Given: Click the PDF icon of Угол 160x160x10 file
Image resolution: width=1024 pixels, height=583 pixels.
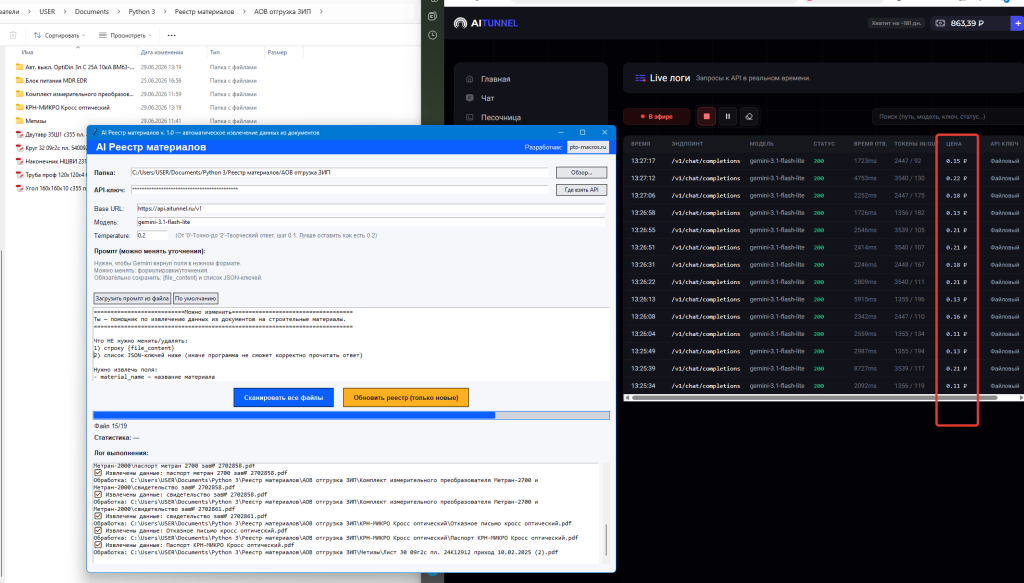Looking at the screenshot, I should (20, 188).
